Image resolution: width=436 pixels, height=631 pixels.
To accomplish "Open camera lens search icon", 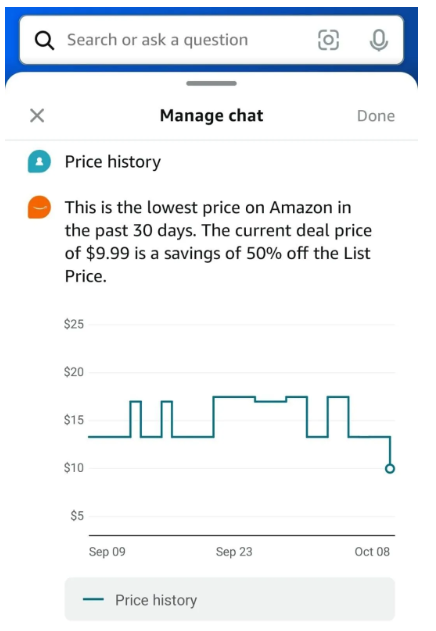I will tap(329, 40).
